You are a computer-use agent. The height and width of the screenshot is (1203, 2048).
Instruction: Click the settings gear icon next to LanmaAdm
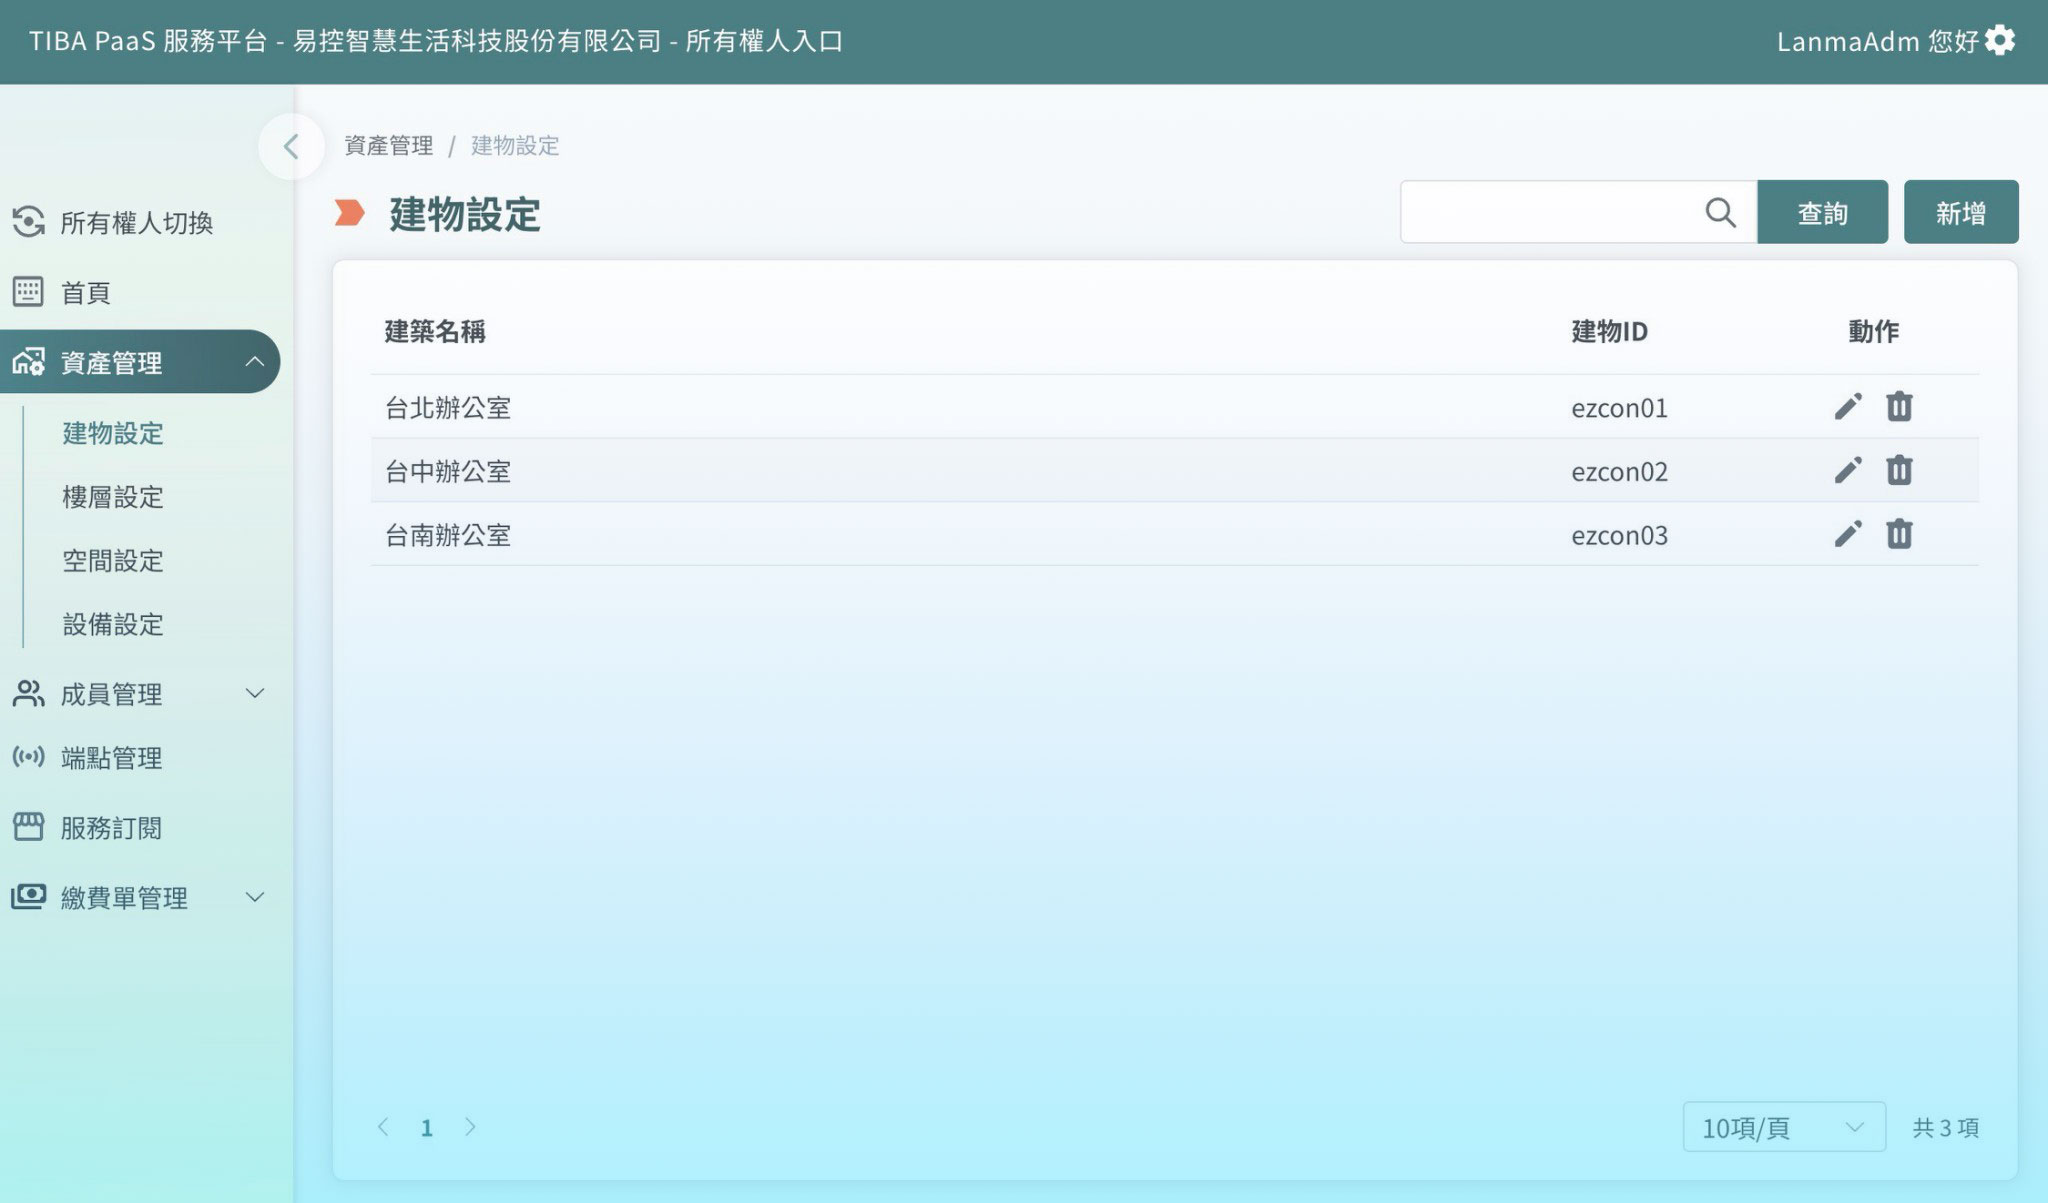click(x=2000, y=41)
